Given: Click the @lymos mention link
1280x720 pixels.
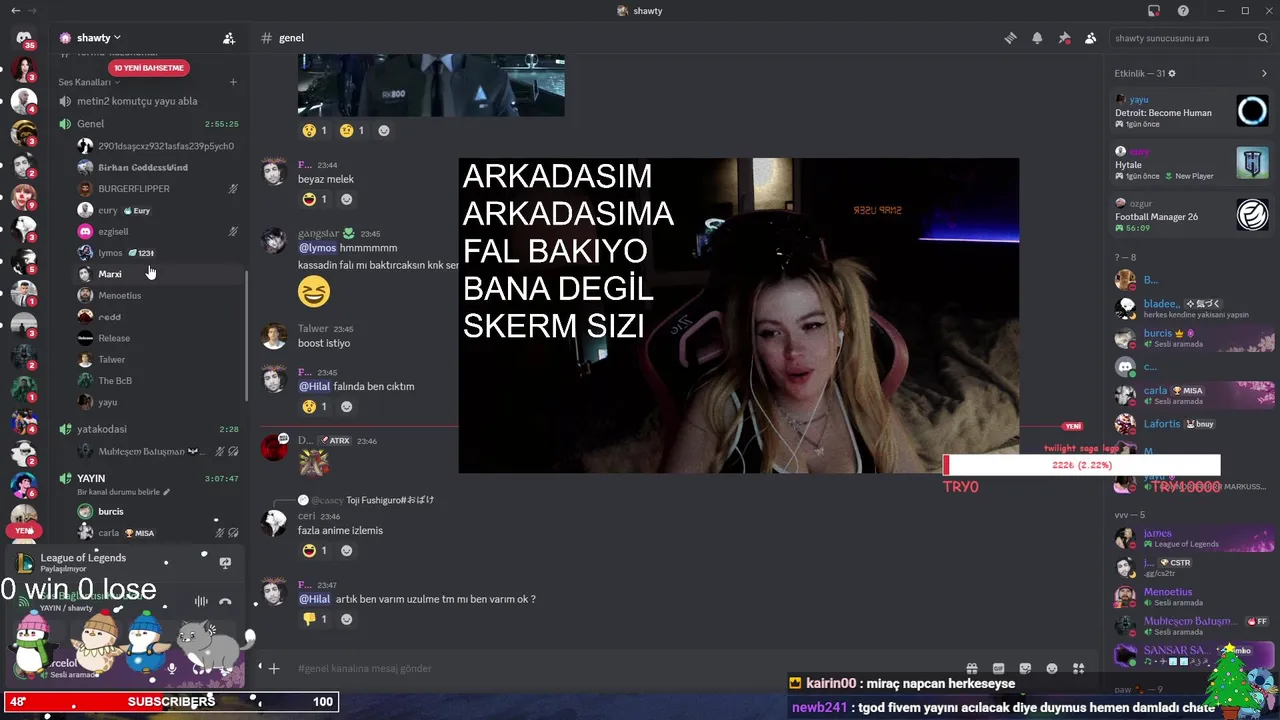Looking at the screenshot, I should tap(317, 248).
